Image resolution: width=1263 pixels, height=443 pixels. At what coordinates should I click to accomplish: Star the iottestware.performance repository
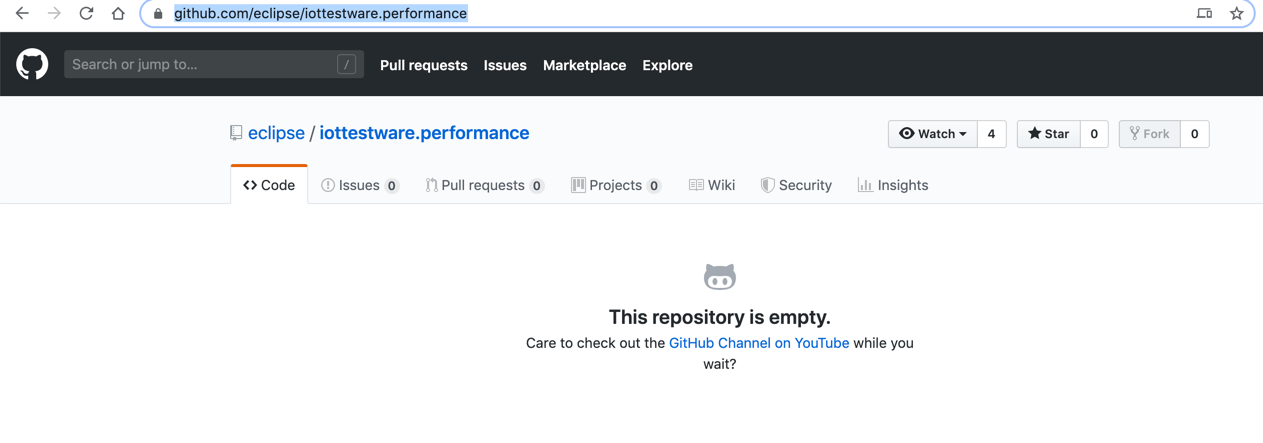tap(1048, 134)
